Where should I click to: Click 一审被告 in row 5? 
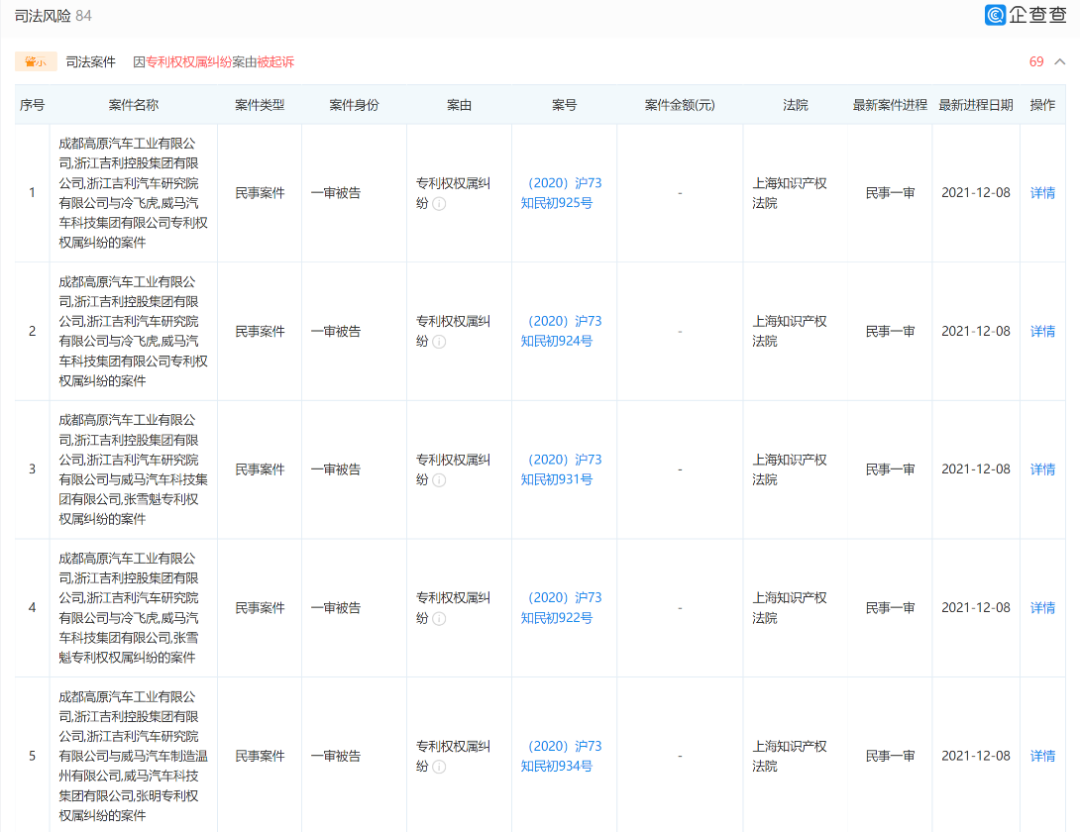(x=335, y=756)
